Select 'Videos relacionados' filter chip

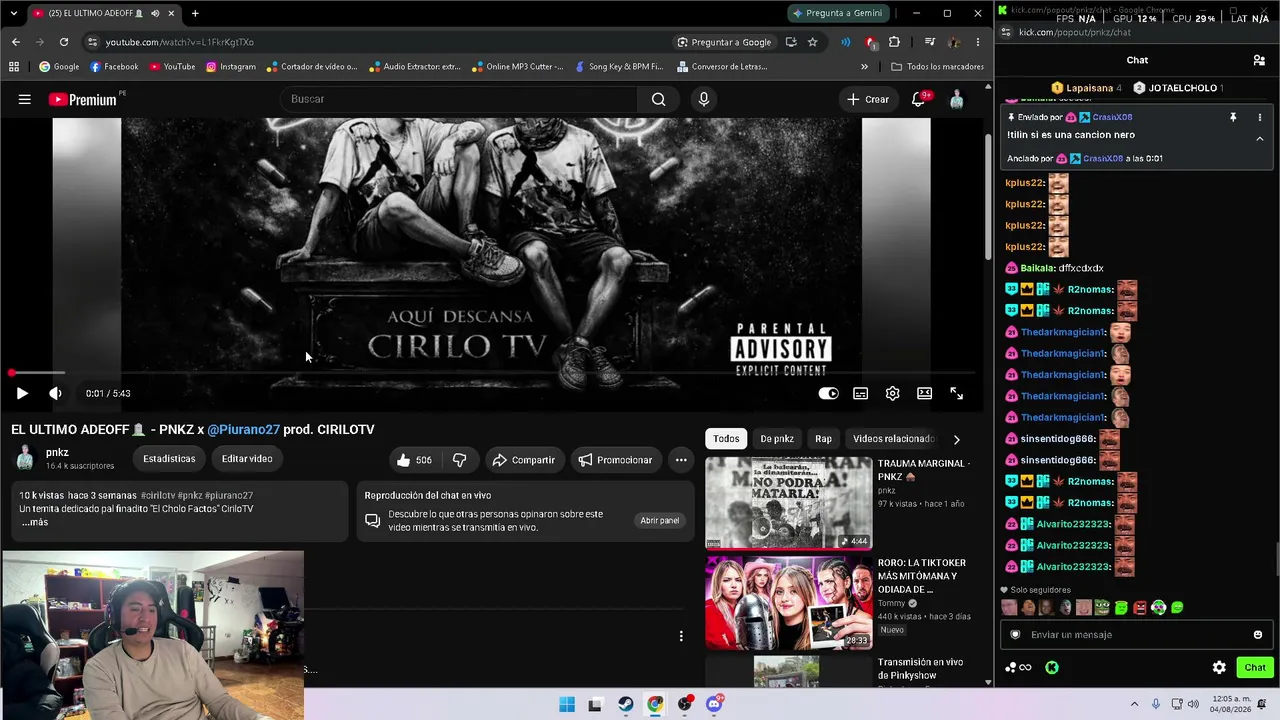coord(893,439)
